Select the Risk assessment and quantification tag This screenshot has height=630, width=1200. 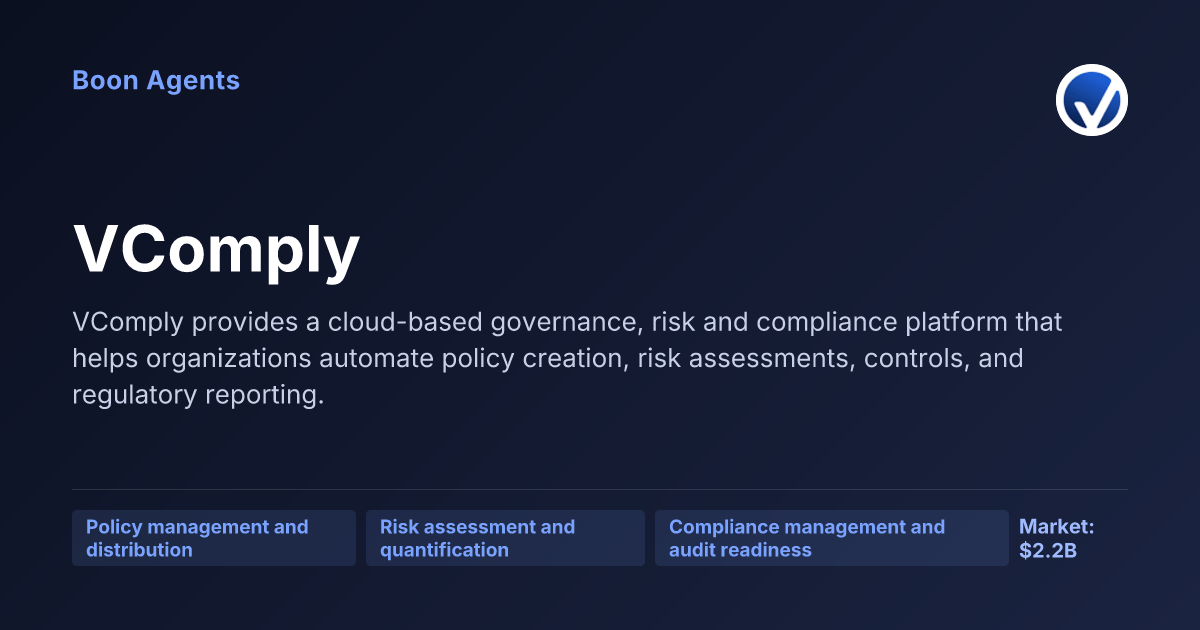[x=505, y=538]
